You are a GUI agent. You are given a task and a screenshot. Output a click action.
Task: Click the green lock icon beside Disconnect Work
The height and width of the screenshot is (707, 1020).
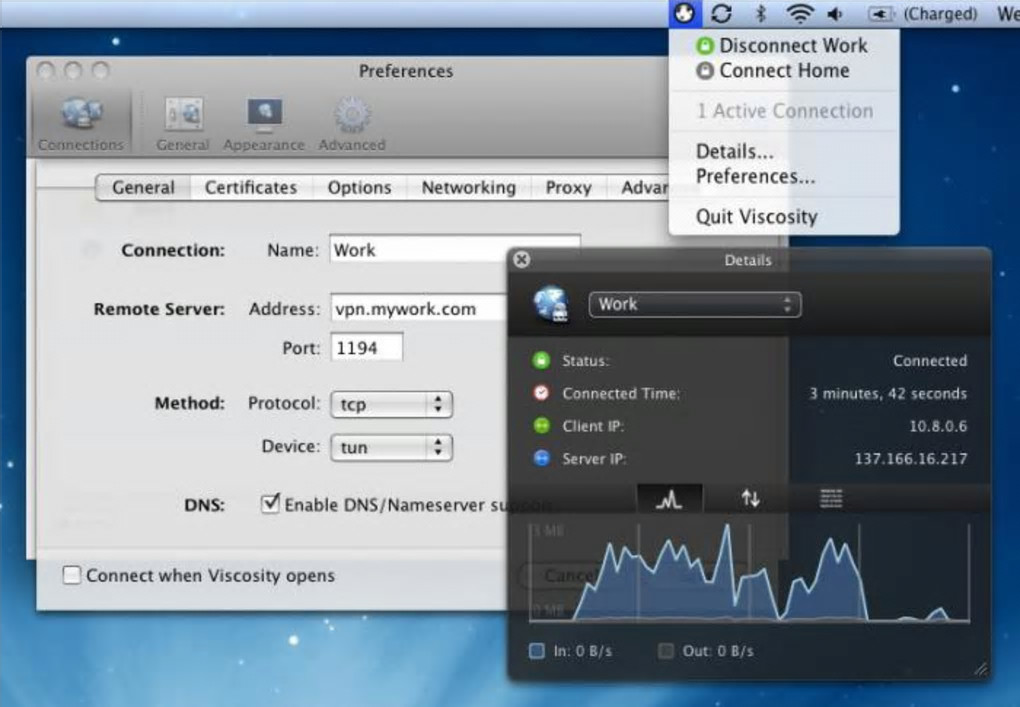click(x=705, y=46)
